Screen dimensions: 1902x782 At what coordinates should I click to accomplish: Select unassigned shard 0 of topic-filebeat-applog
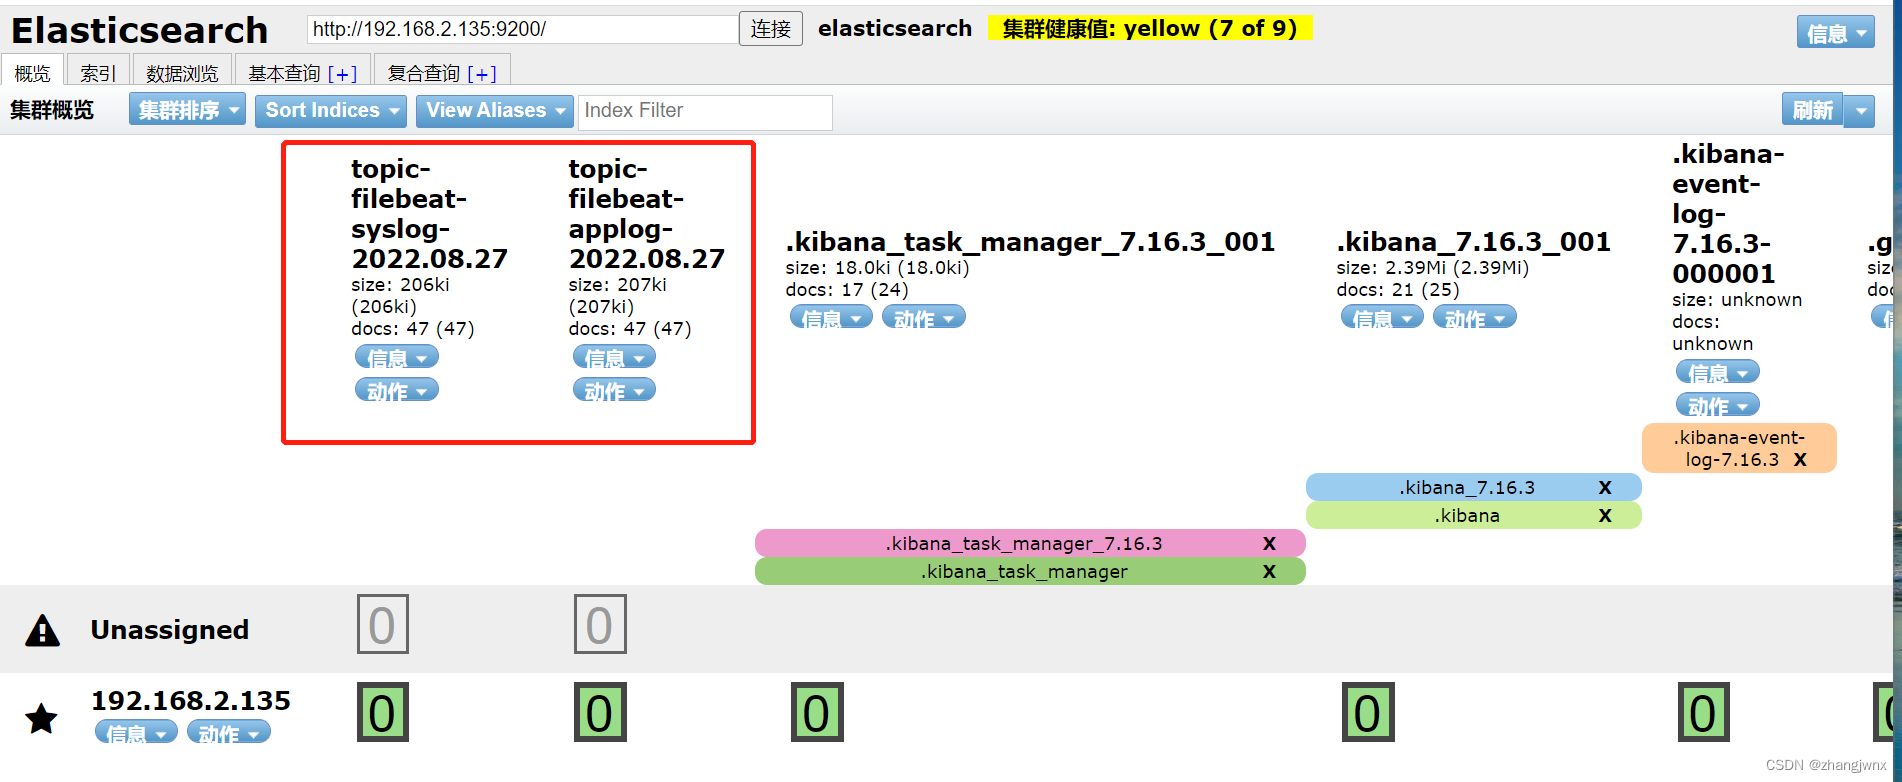(600, 625)
